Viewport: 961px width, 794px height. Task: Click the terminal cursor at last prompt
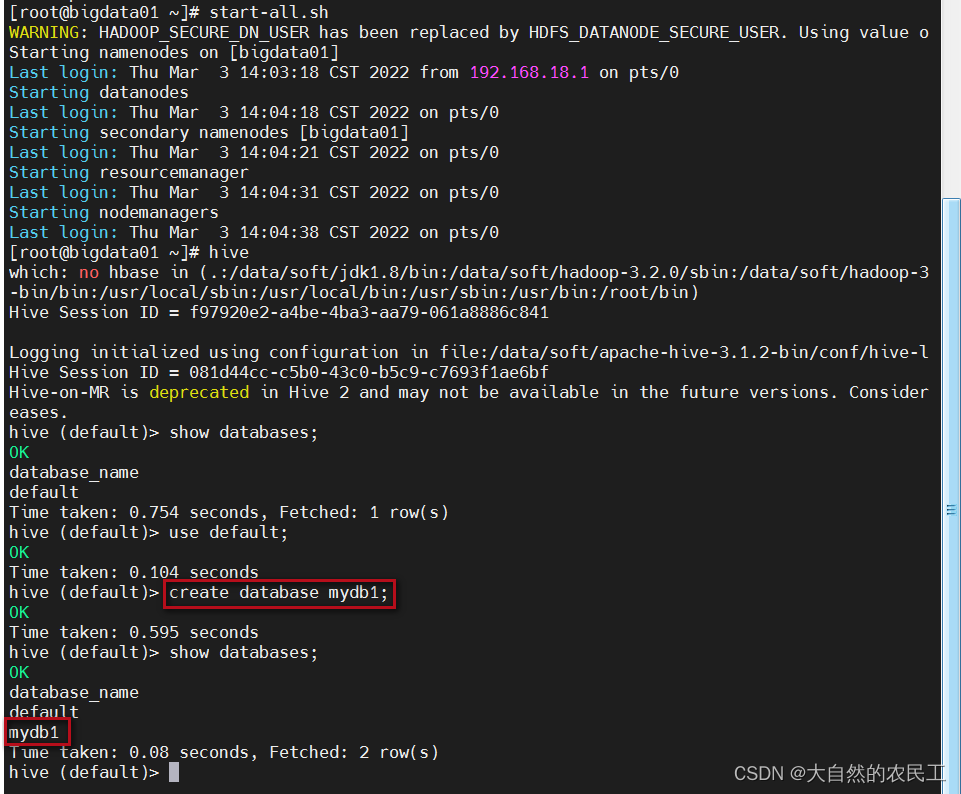(174, 773)
